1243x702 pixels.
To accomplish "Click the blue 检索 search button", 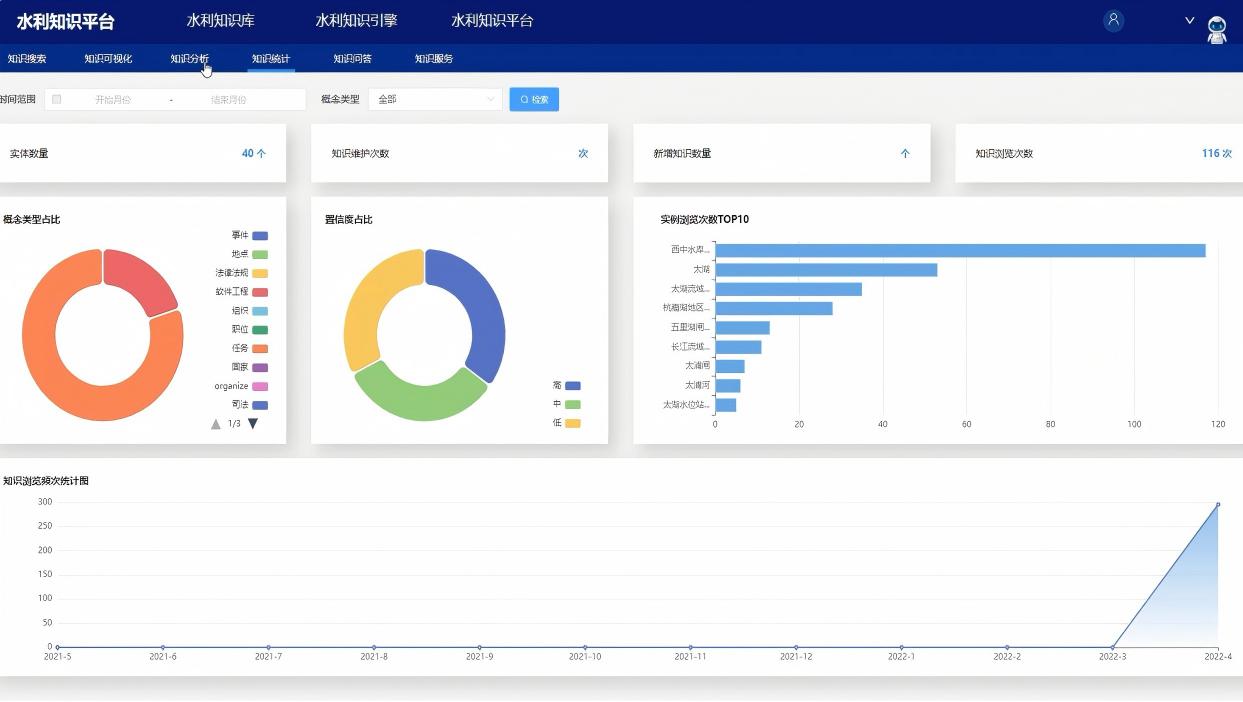I will click(534, 99).
